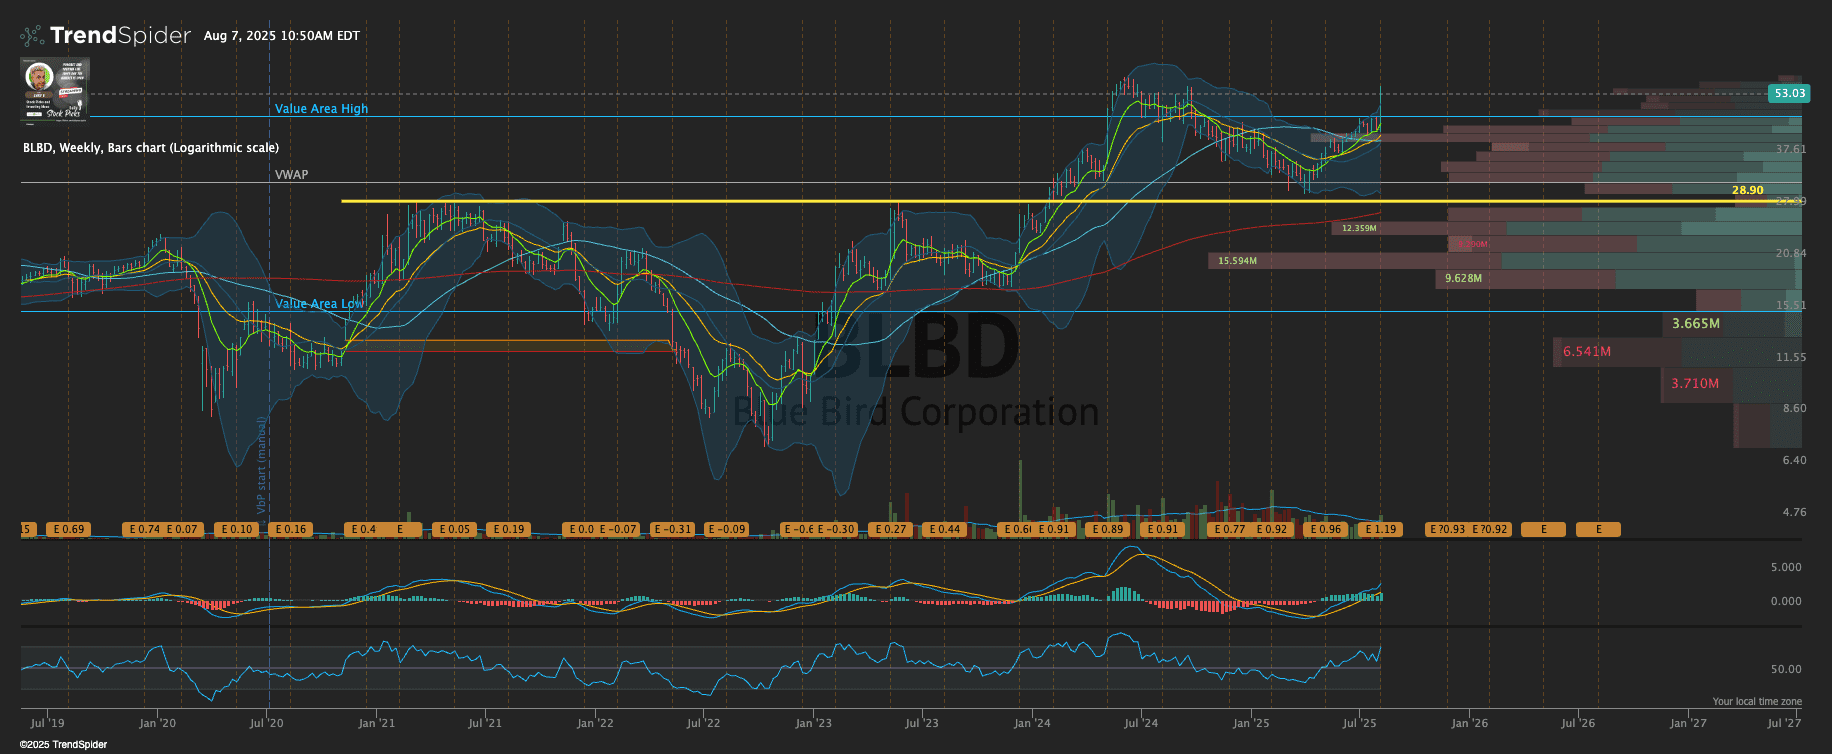1832x754 pixels.
Task: Click the 5.000 MACD axis value
Action: tap(1786, 567)
